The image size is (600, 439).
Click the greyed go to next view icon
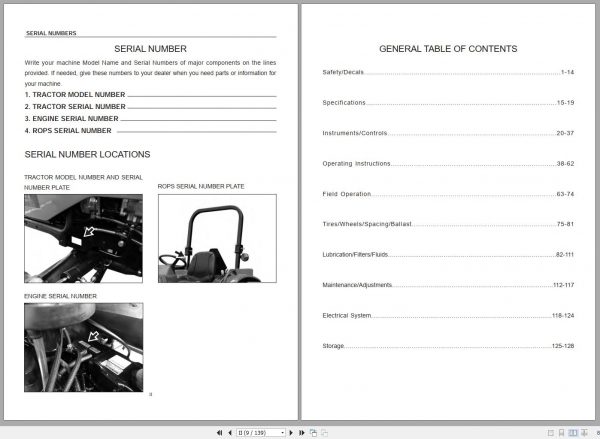pyautogui.click(x=324, y=432)
